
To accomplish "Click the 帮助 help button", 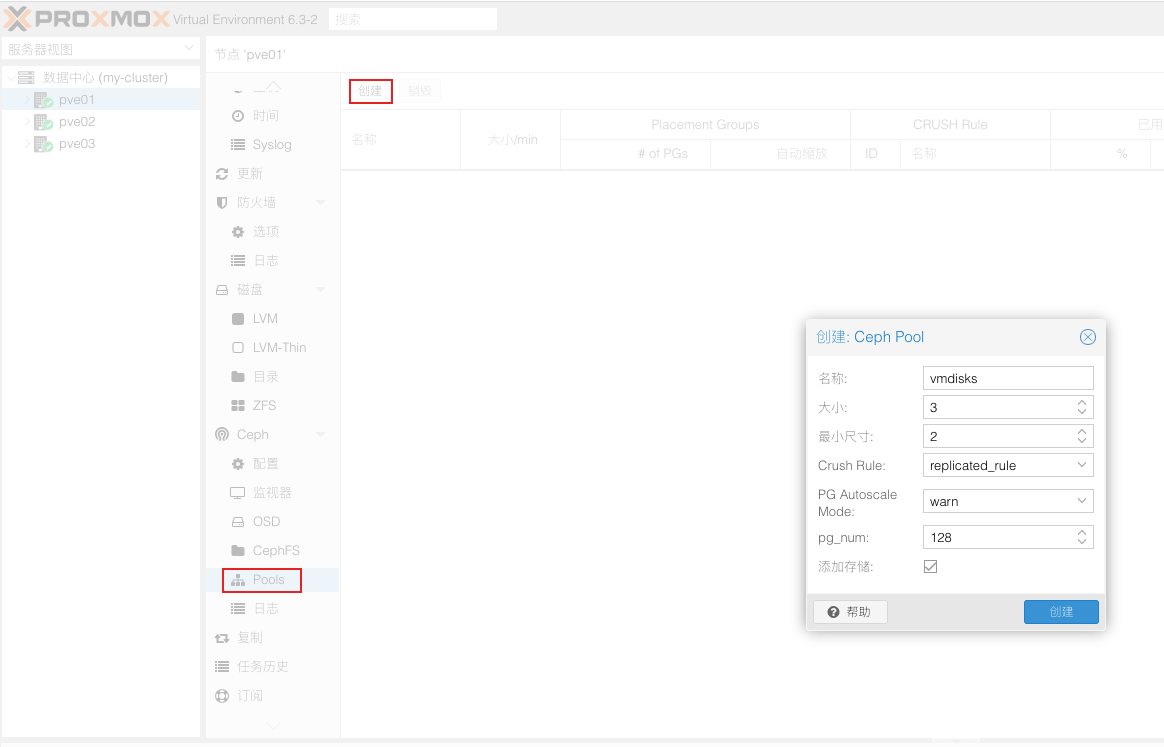I will coord(850,612).
